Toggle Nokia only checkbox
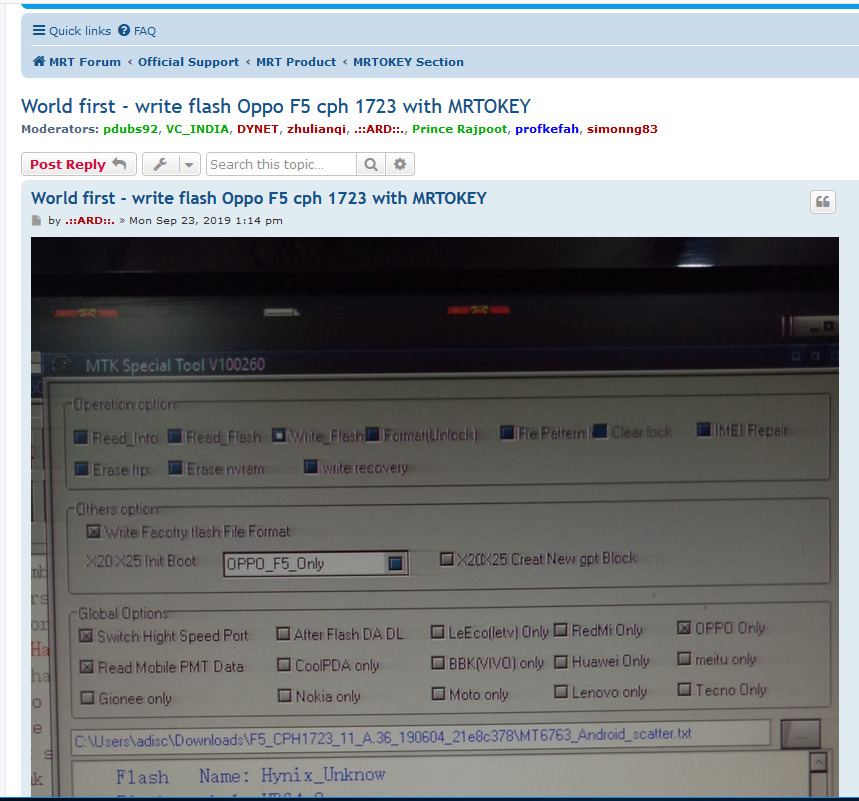Screen dimensions: 859x801 pos(284,696)
